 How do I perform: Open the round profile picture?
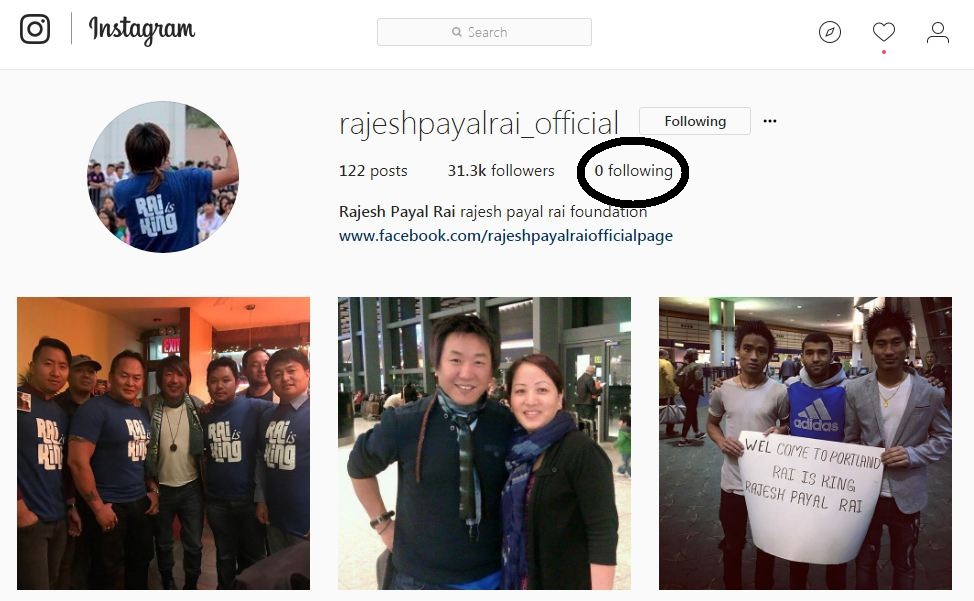coord(163,176)
